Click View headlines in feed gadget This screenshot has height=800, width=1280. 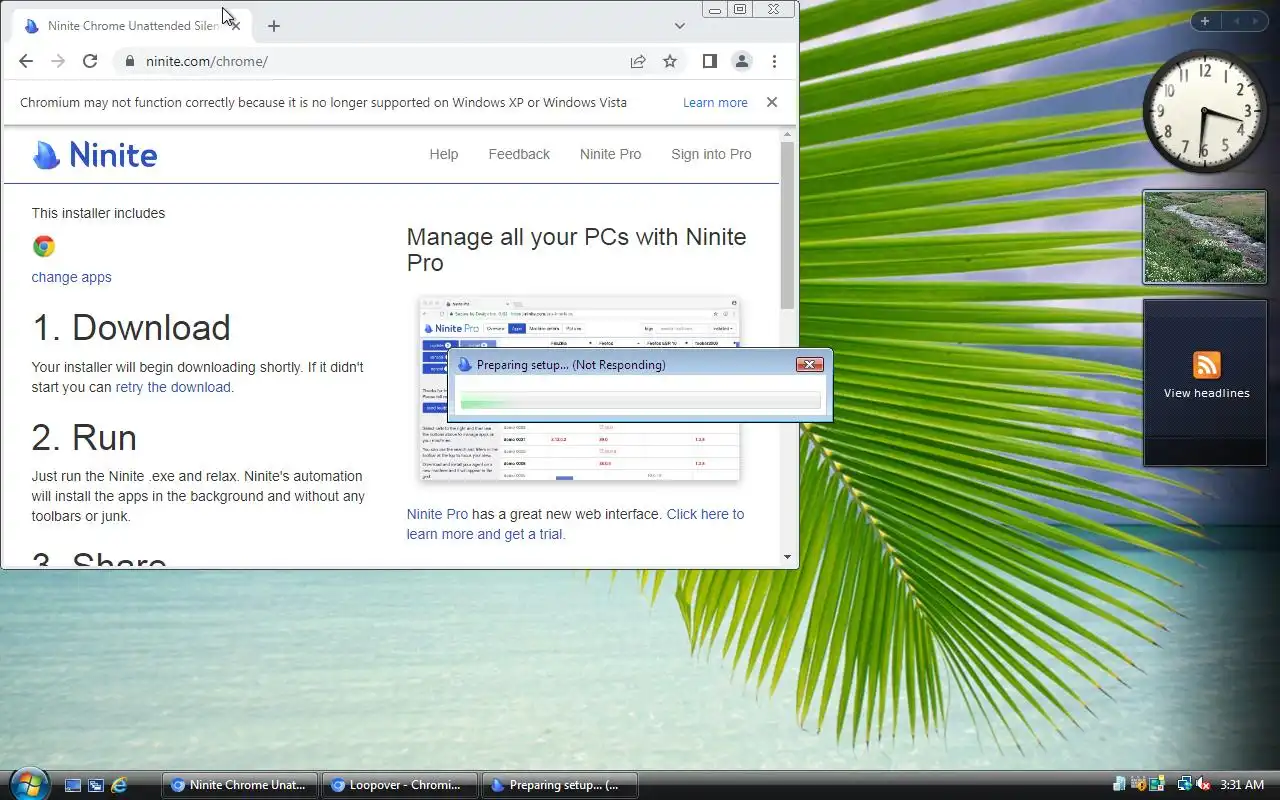[1206, 393]
